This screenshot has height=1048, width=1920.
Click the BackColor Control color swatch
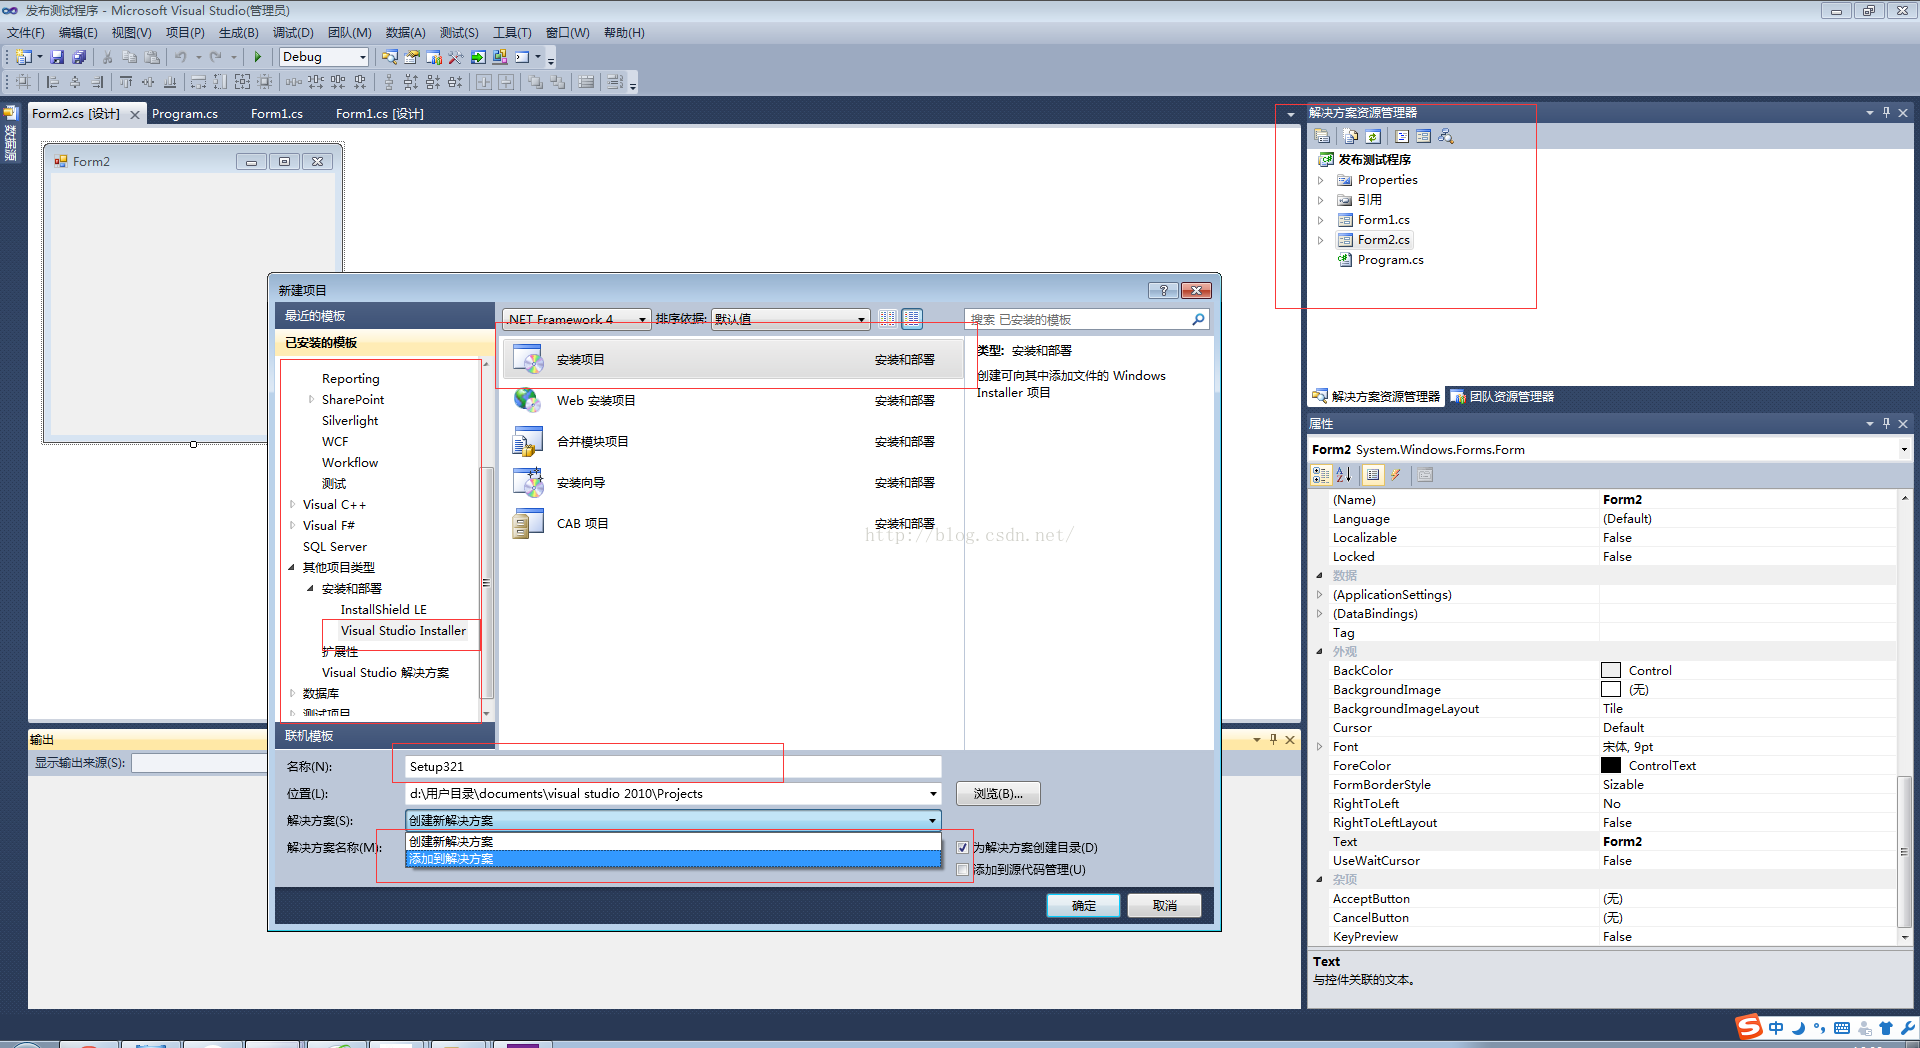(x=1610, y=671)
